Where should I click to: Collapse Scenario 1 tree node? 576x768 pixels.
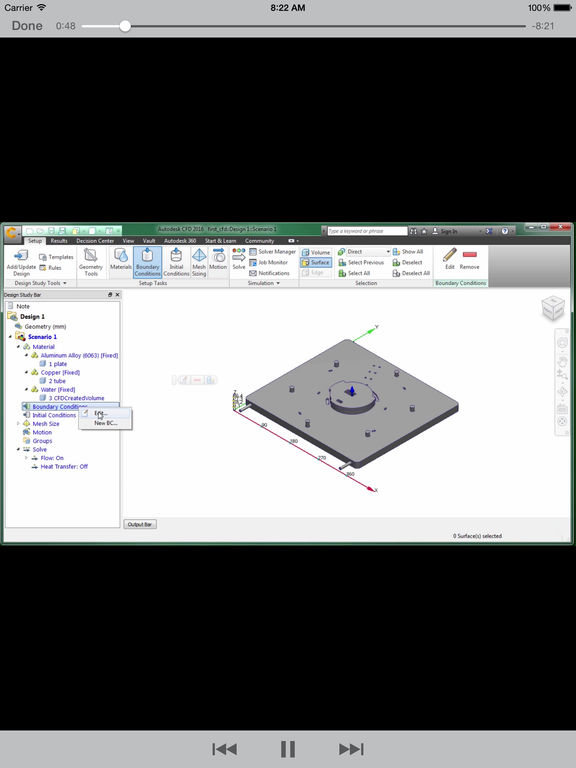(x=11, y=337)
